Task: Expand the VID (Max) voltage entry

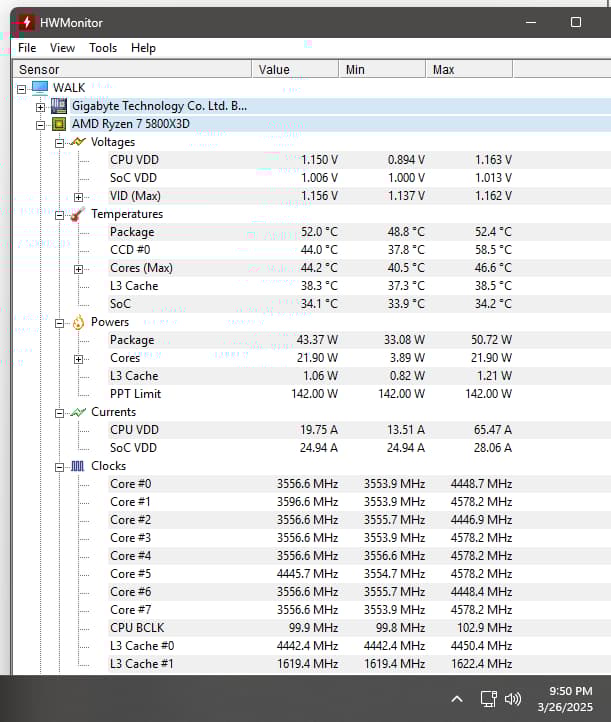Action: [x=78, y=196]
